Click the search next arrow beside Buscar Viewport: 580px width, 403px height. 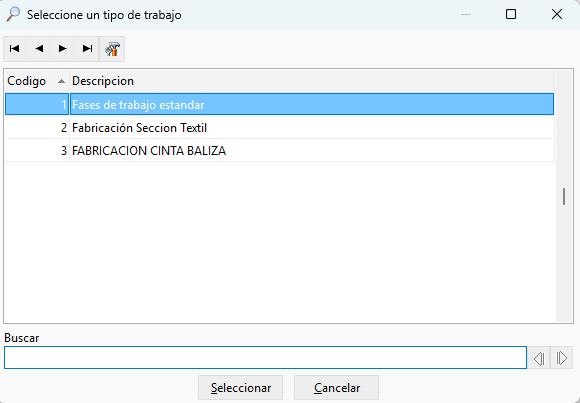562,358
